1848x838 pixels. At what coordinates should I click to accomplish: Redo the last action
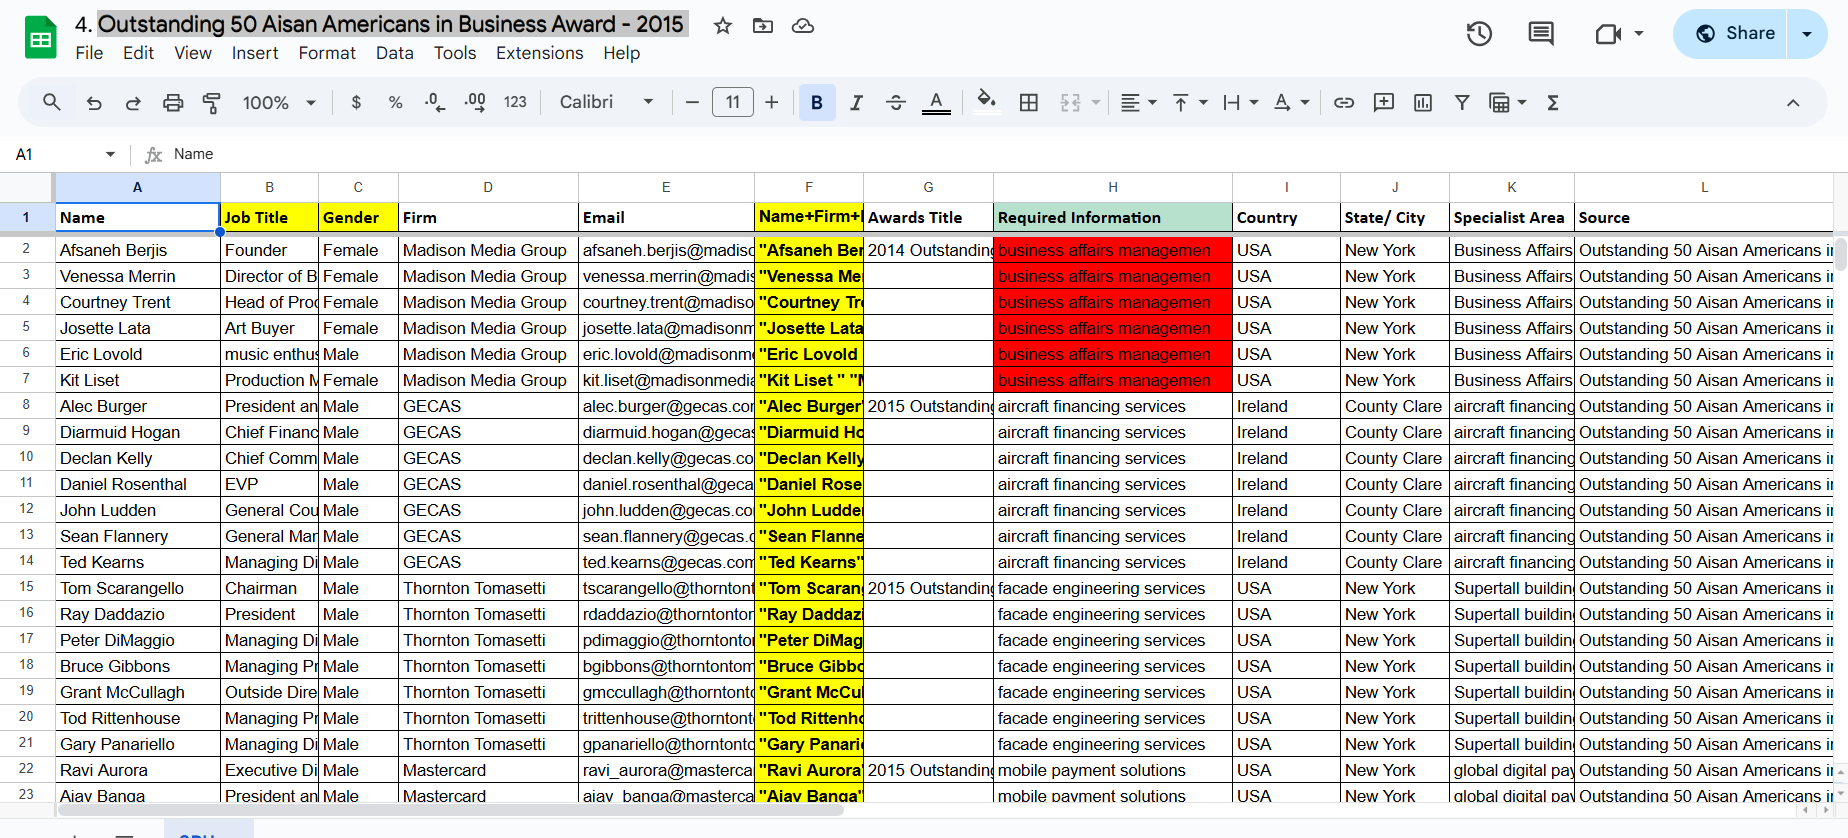coord(133,102)
